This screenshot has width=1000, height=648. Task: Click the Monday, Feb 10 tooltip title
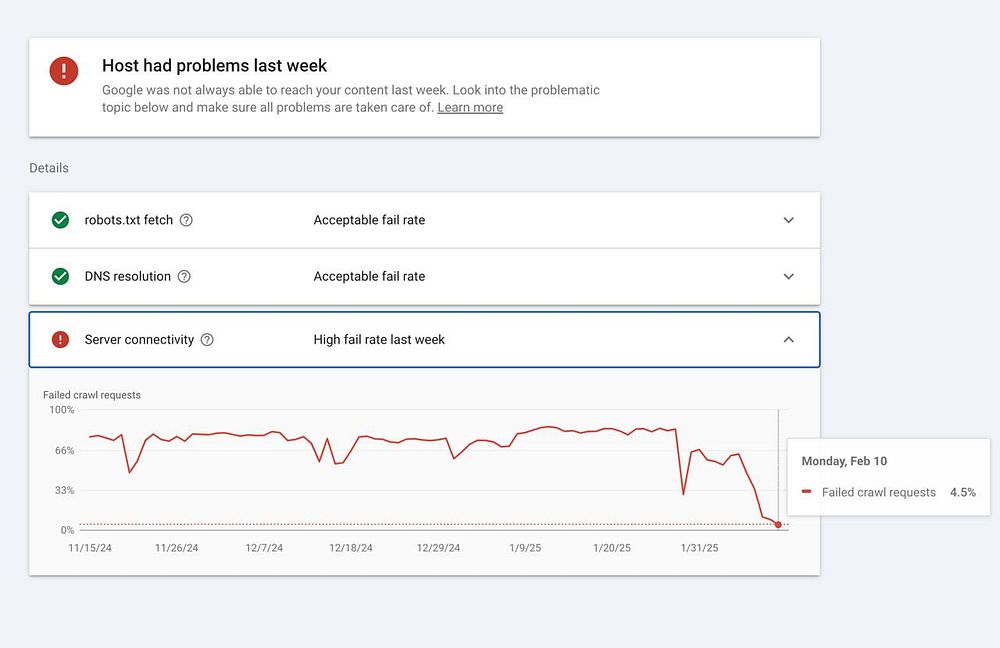click(x=844, y=461)
